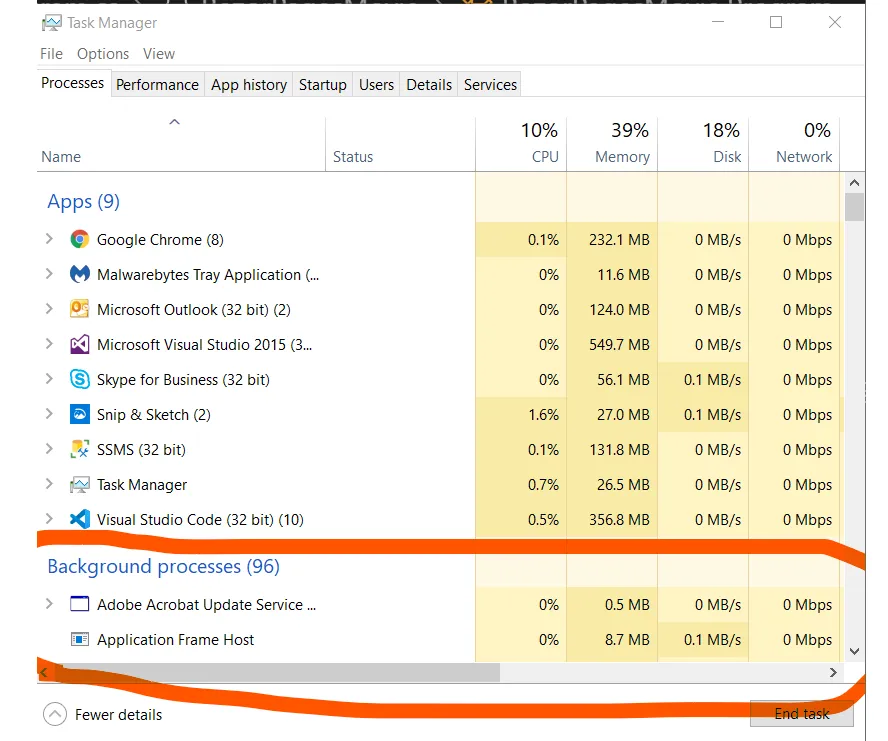Open the View menu

(159, 54)
